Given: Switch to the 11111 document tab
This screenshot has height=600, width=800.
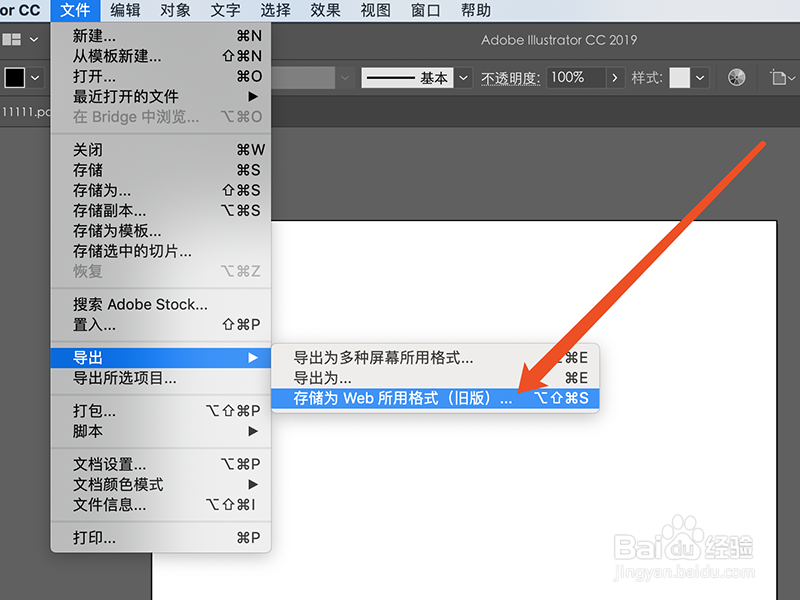Looking at the screenshot, I should tap(26, 112).
